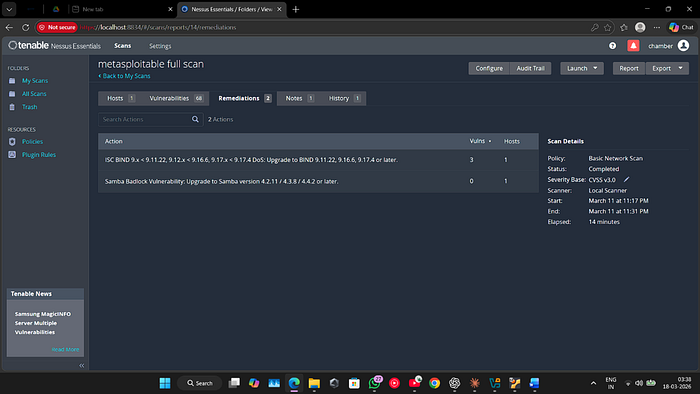Open a new browser tab
This screenshot has height=394, width=700.
tap(296, 9)
